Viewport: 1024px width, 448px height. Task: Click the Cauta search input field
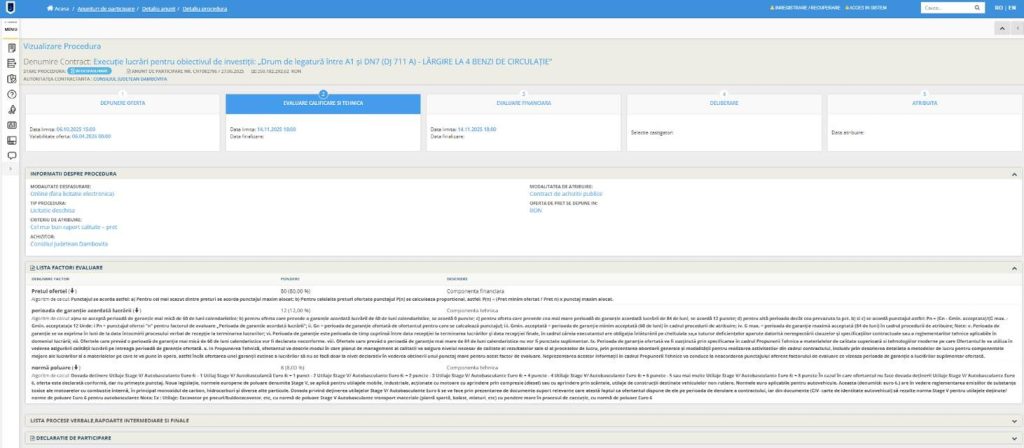point(940,8)
